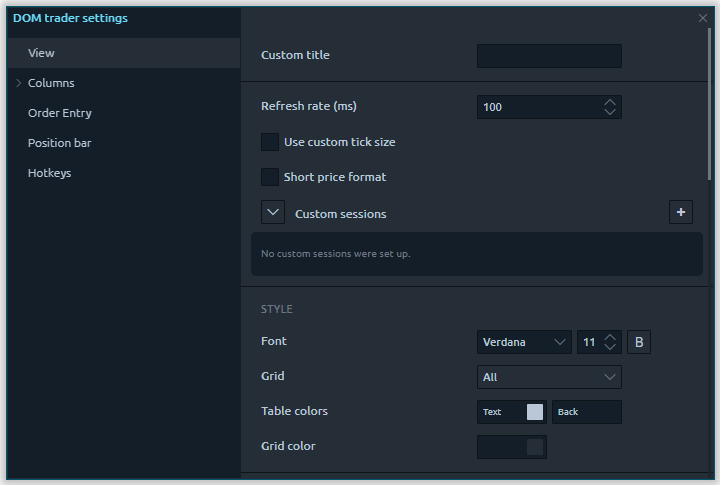Screen dimensions: 721x486
Task: Decrease the refresh rate with down arrow
Action: (610, 112)
